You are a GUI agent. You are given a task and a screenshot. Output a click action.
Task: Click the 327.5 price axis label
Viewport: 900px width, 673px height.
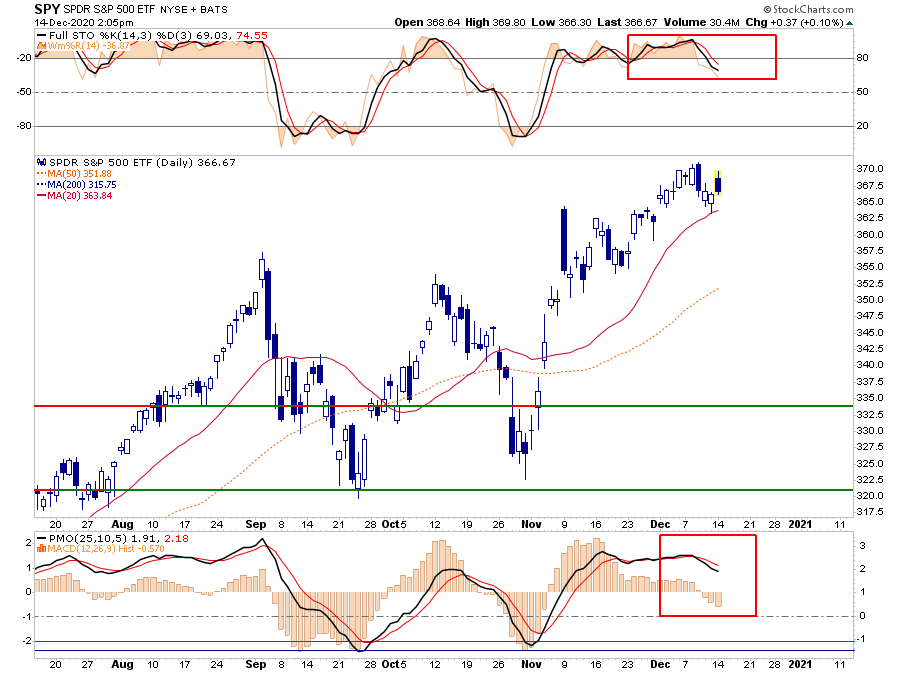click(x=870, y=447)
